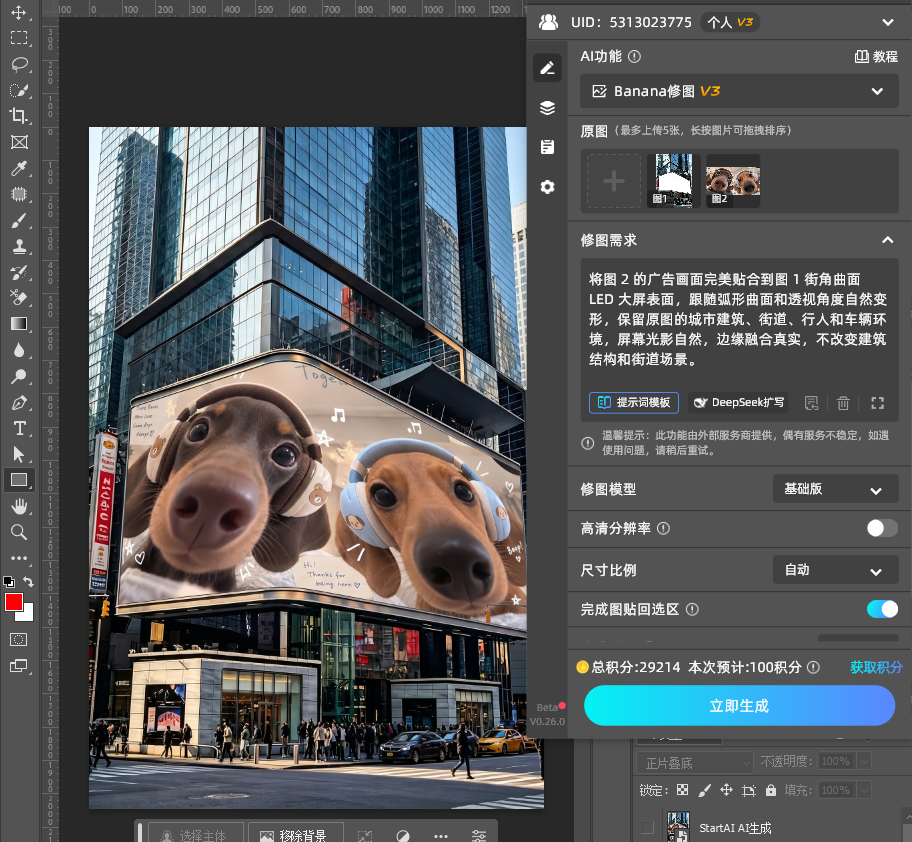Select the Pen tool
This screenshot has width=912, height=842.
click(19, 402)
